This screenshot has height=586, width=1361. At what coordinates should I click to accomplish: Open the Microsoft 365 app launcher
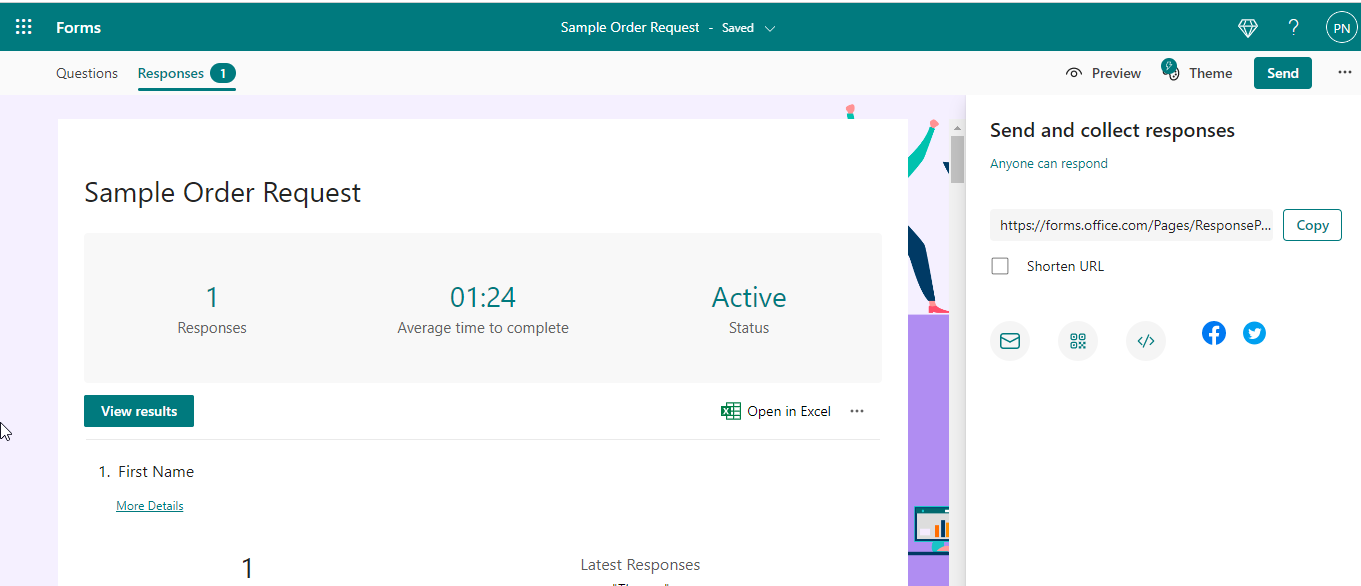point(23,26)
